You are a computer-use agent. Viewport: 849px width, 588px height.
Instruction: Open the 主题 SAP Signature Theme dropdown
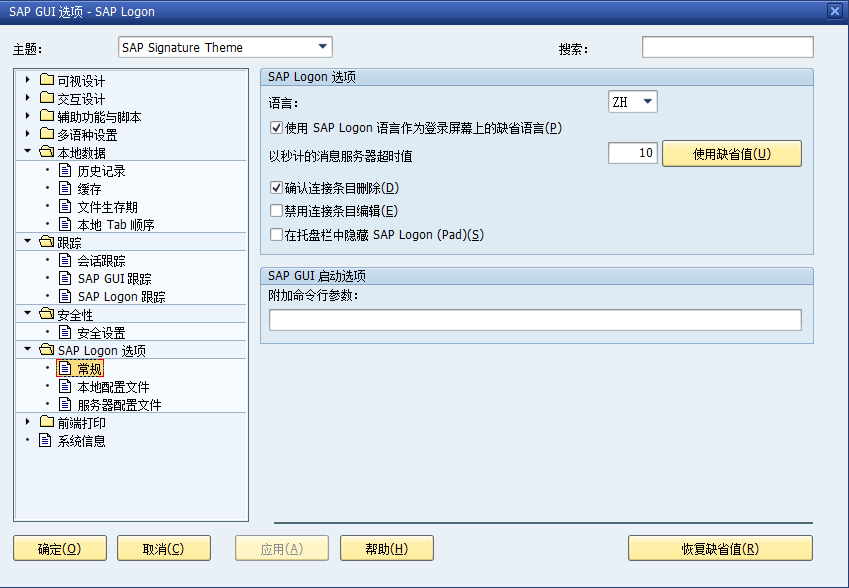coord(323,47)
